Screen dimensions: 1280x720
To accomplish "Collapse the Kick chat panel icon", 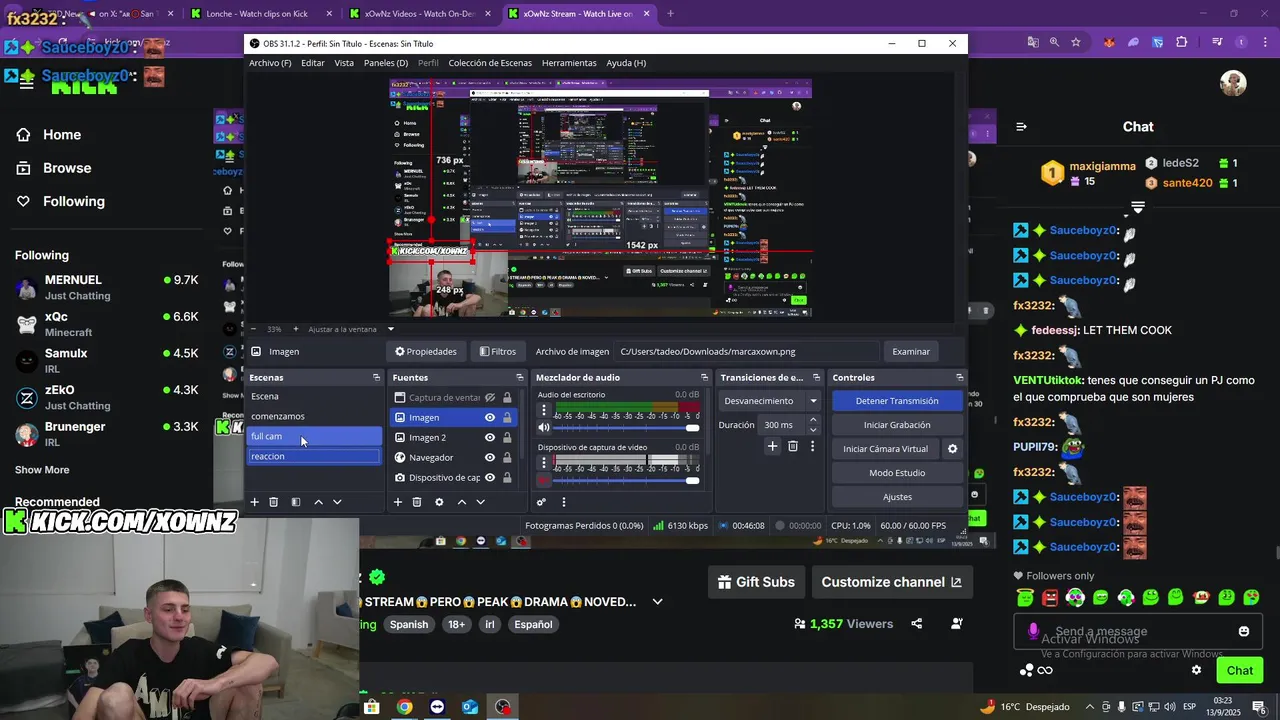I will click(1021, 127).
